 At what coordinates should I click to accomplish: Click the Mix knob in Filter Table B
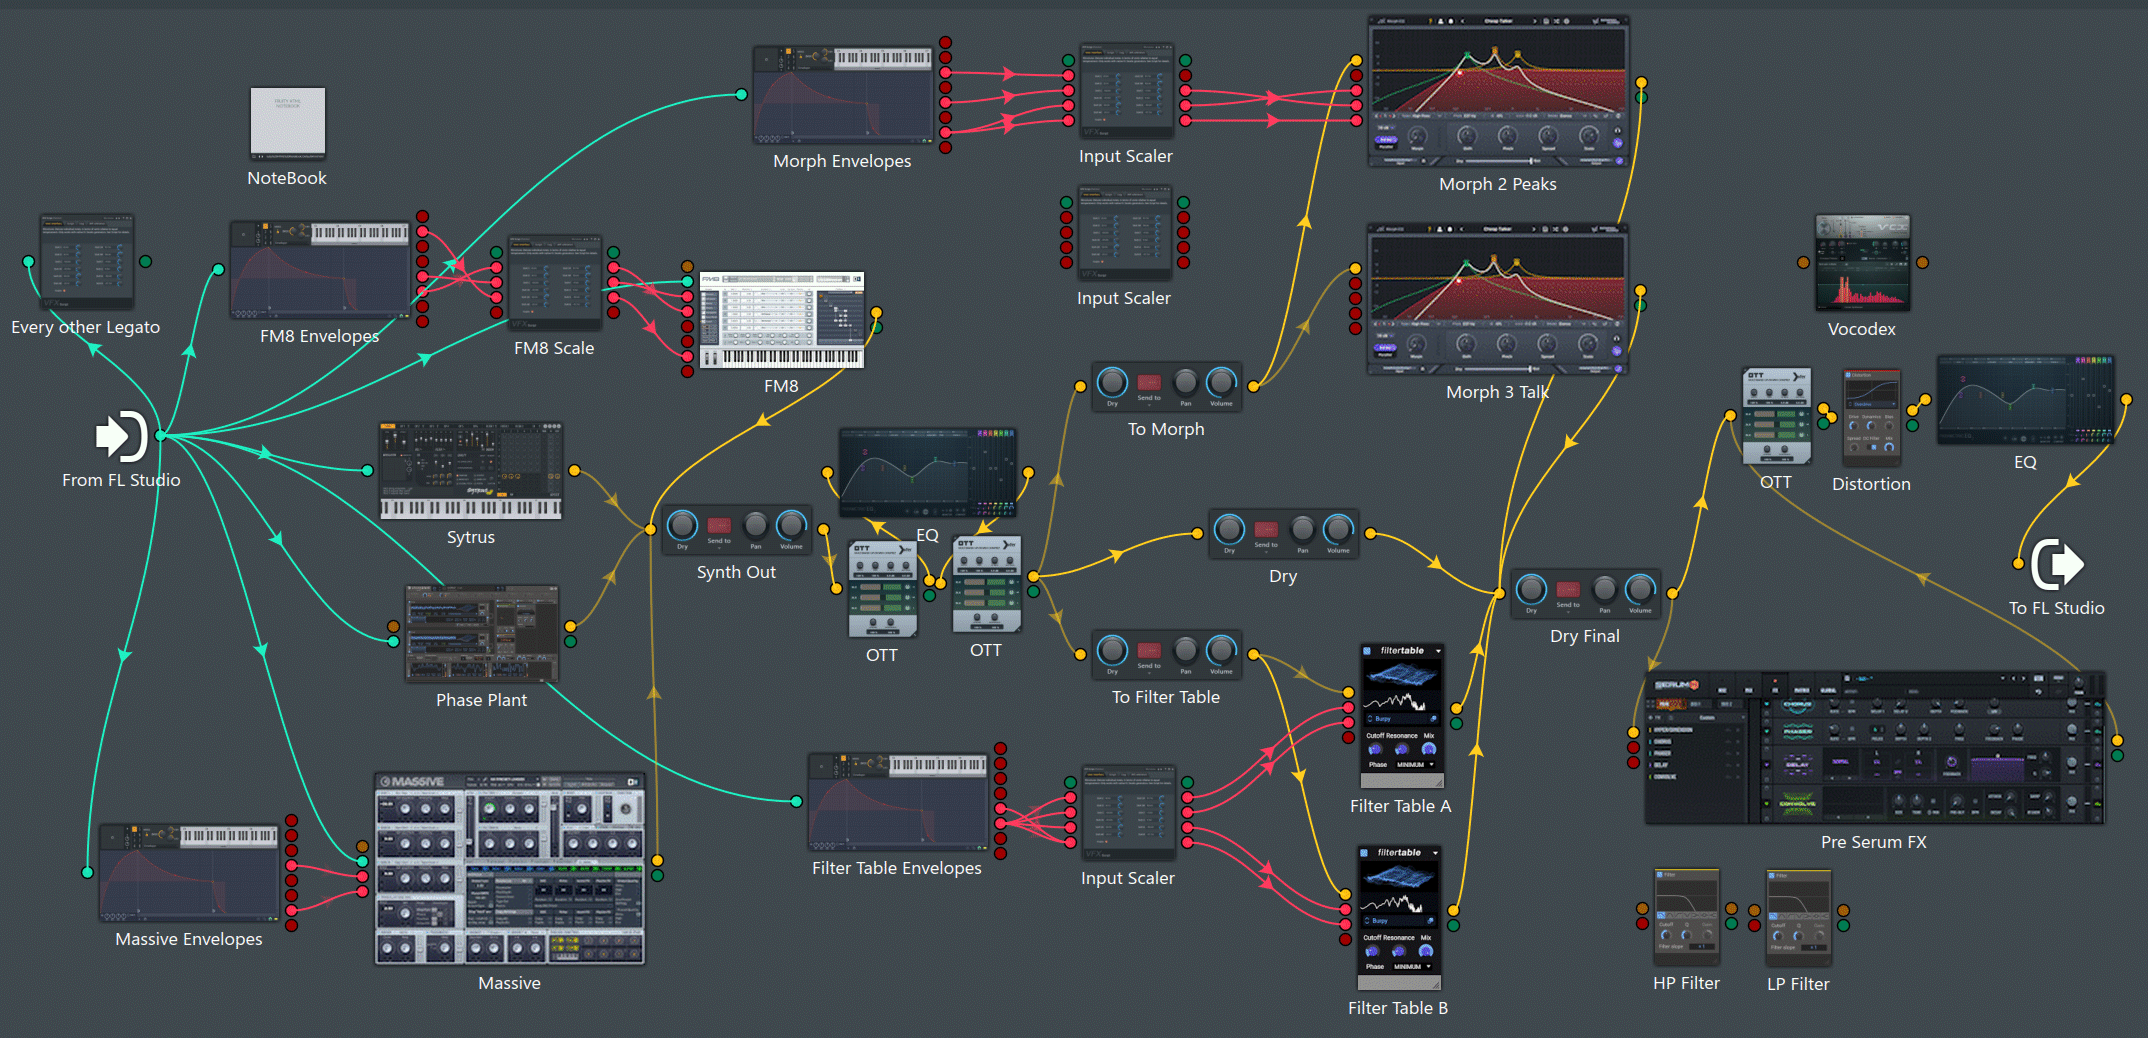[1425, 951]
